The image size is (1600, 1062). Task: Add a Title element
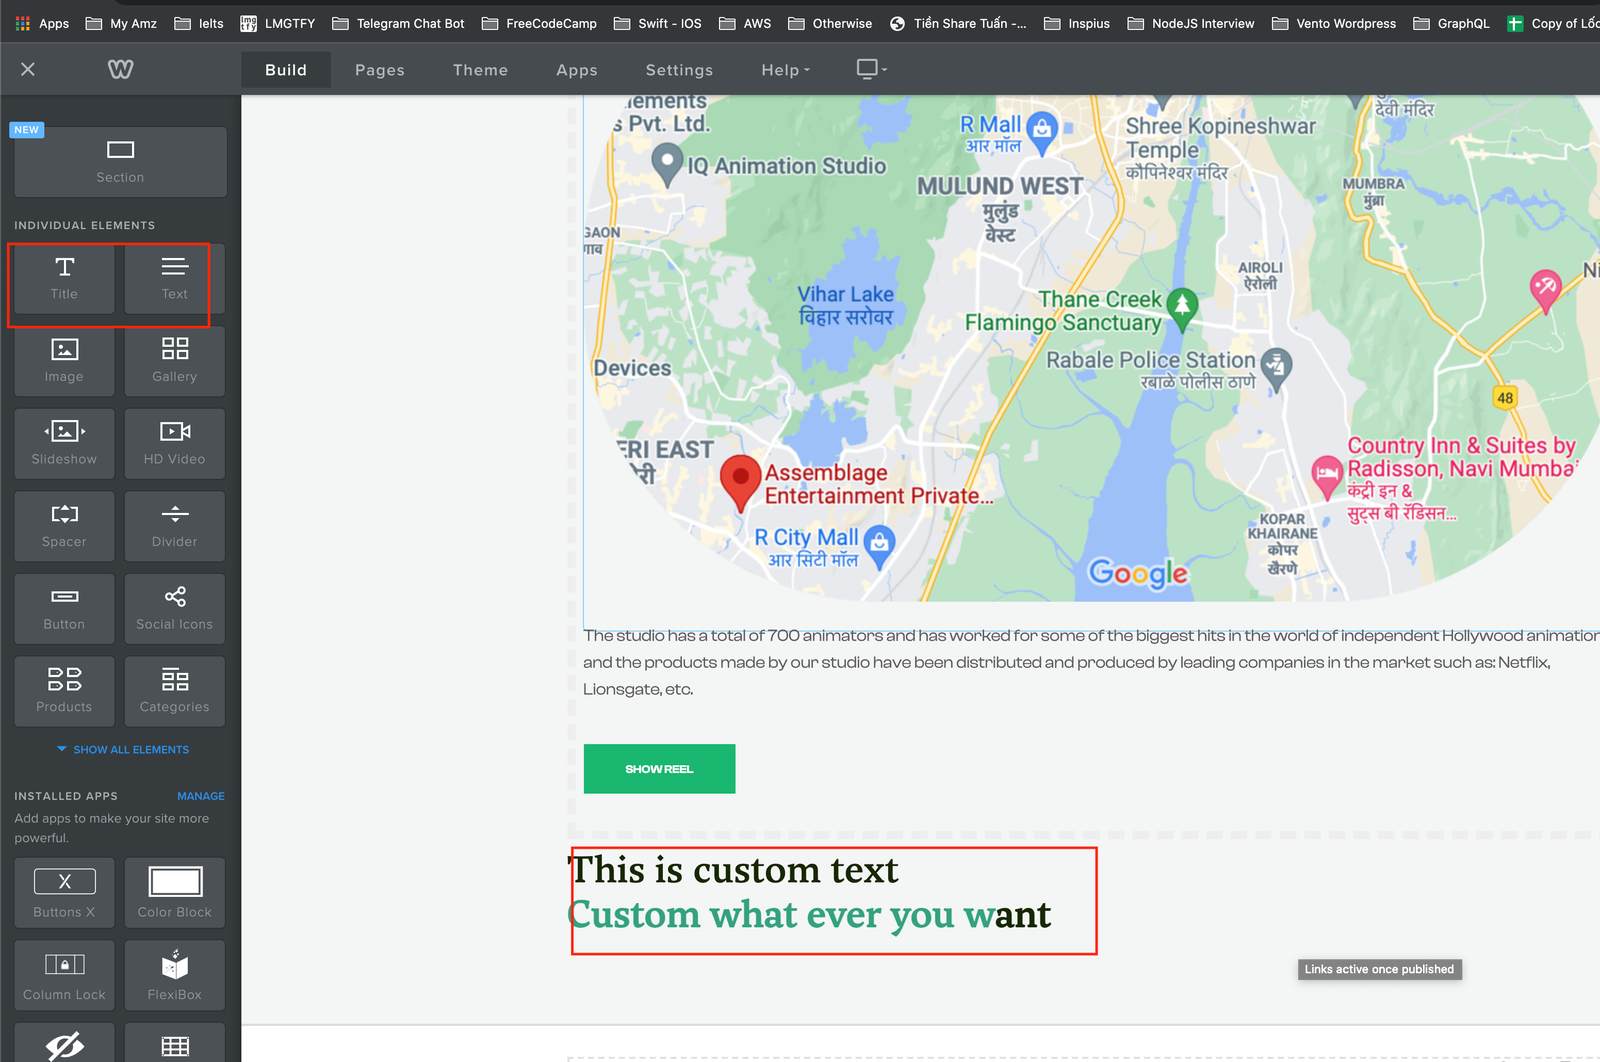63,278
